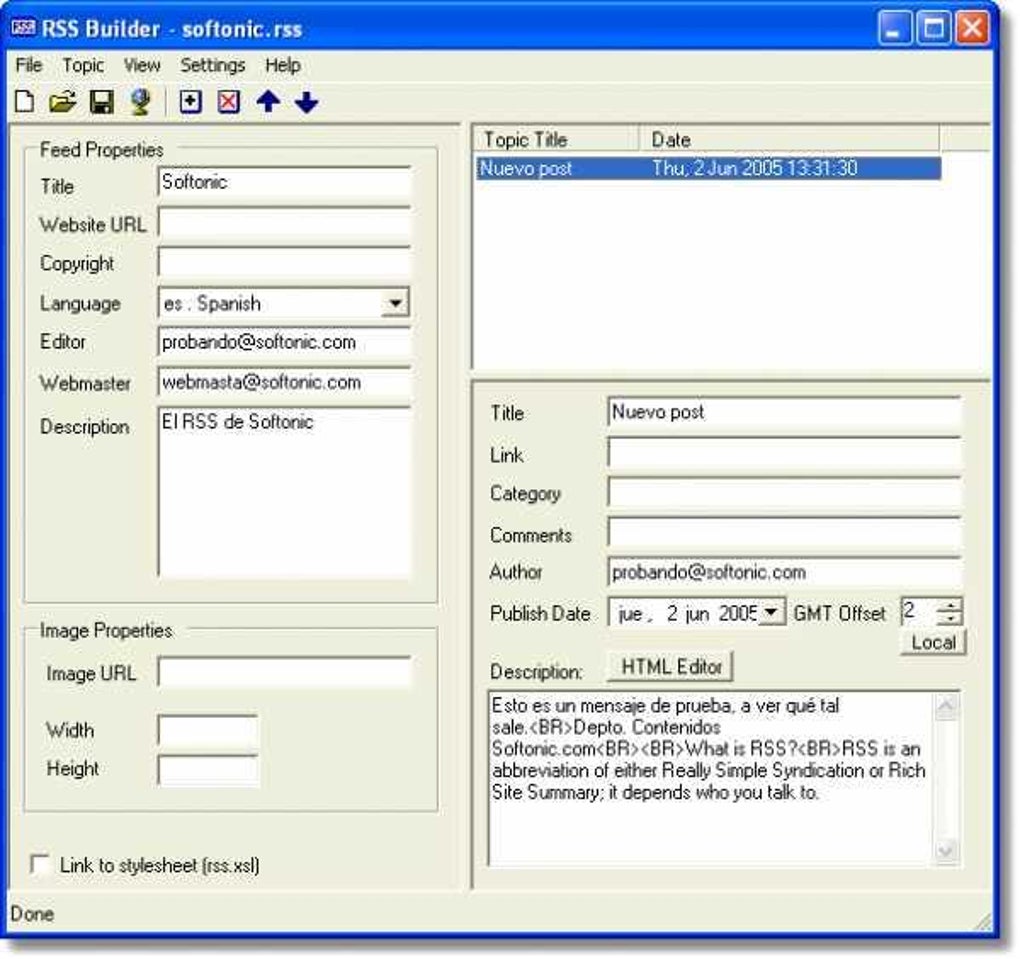Click description scrollbar up arrow
Image resolution: width=1020 pixels, height=959 pixels.
point(946,706)
